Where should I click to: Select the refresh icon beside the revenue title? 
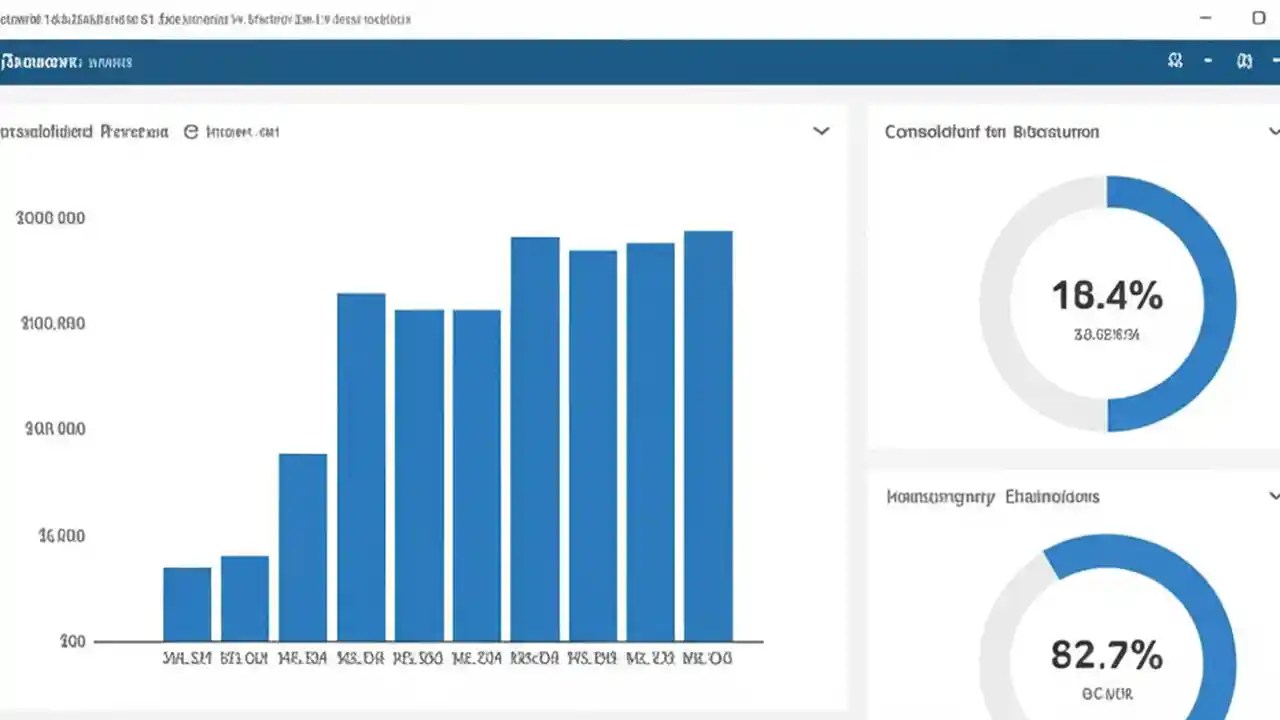(x=190, y=131)
